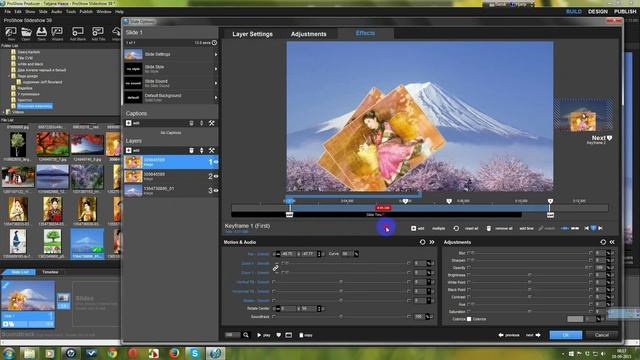
Task: Click the Next keyframe preview thumbnail
Action: (x=583, y=115)
